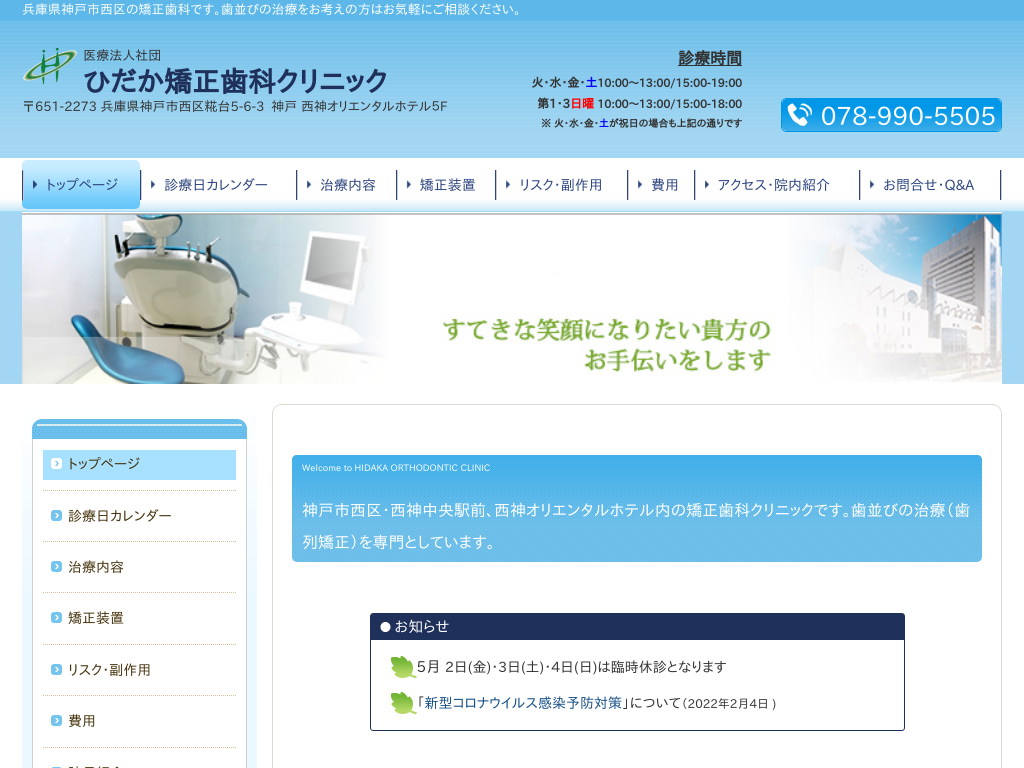Click the arrow icon beside sidebar 矯正装置
The image size is (1024, 768).
56,618
